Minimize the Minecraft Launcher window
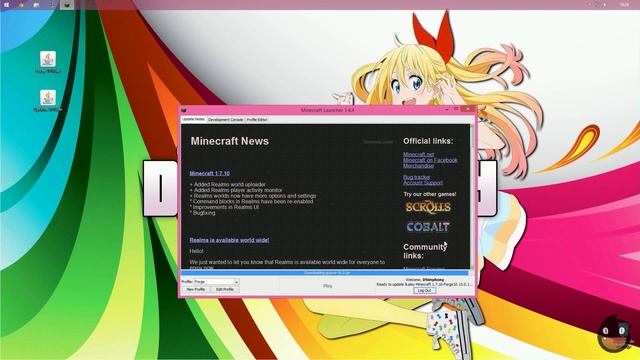This screenshot has width=640, height=360. 447,109
